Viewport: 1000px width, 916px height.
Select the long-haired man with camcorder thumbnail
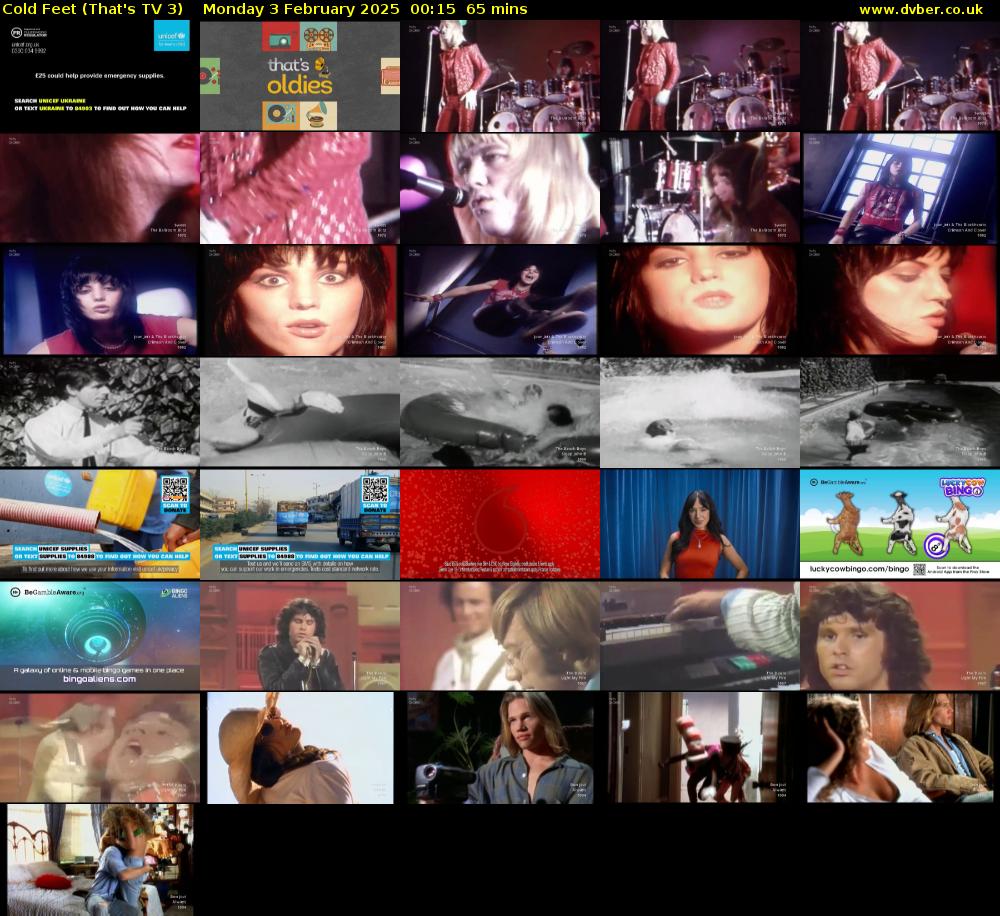pos(499,748)
